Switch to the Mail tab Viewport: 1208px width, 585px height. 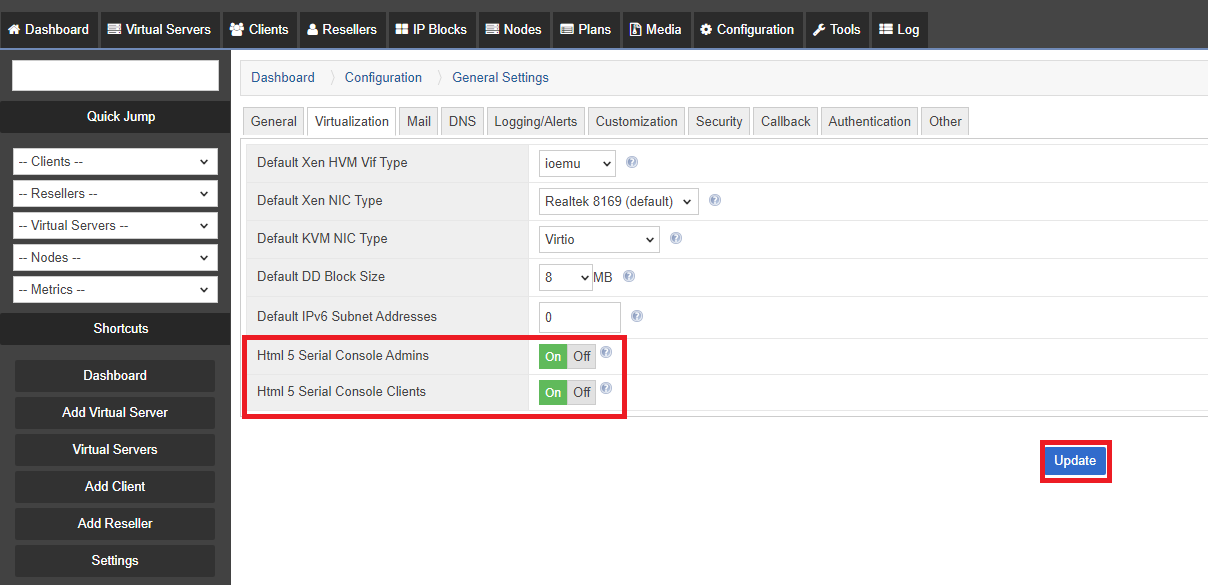(x=419, y=121)
